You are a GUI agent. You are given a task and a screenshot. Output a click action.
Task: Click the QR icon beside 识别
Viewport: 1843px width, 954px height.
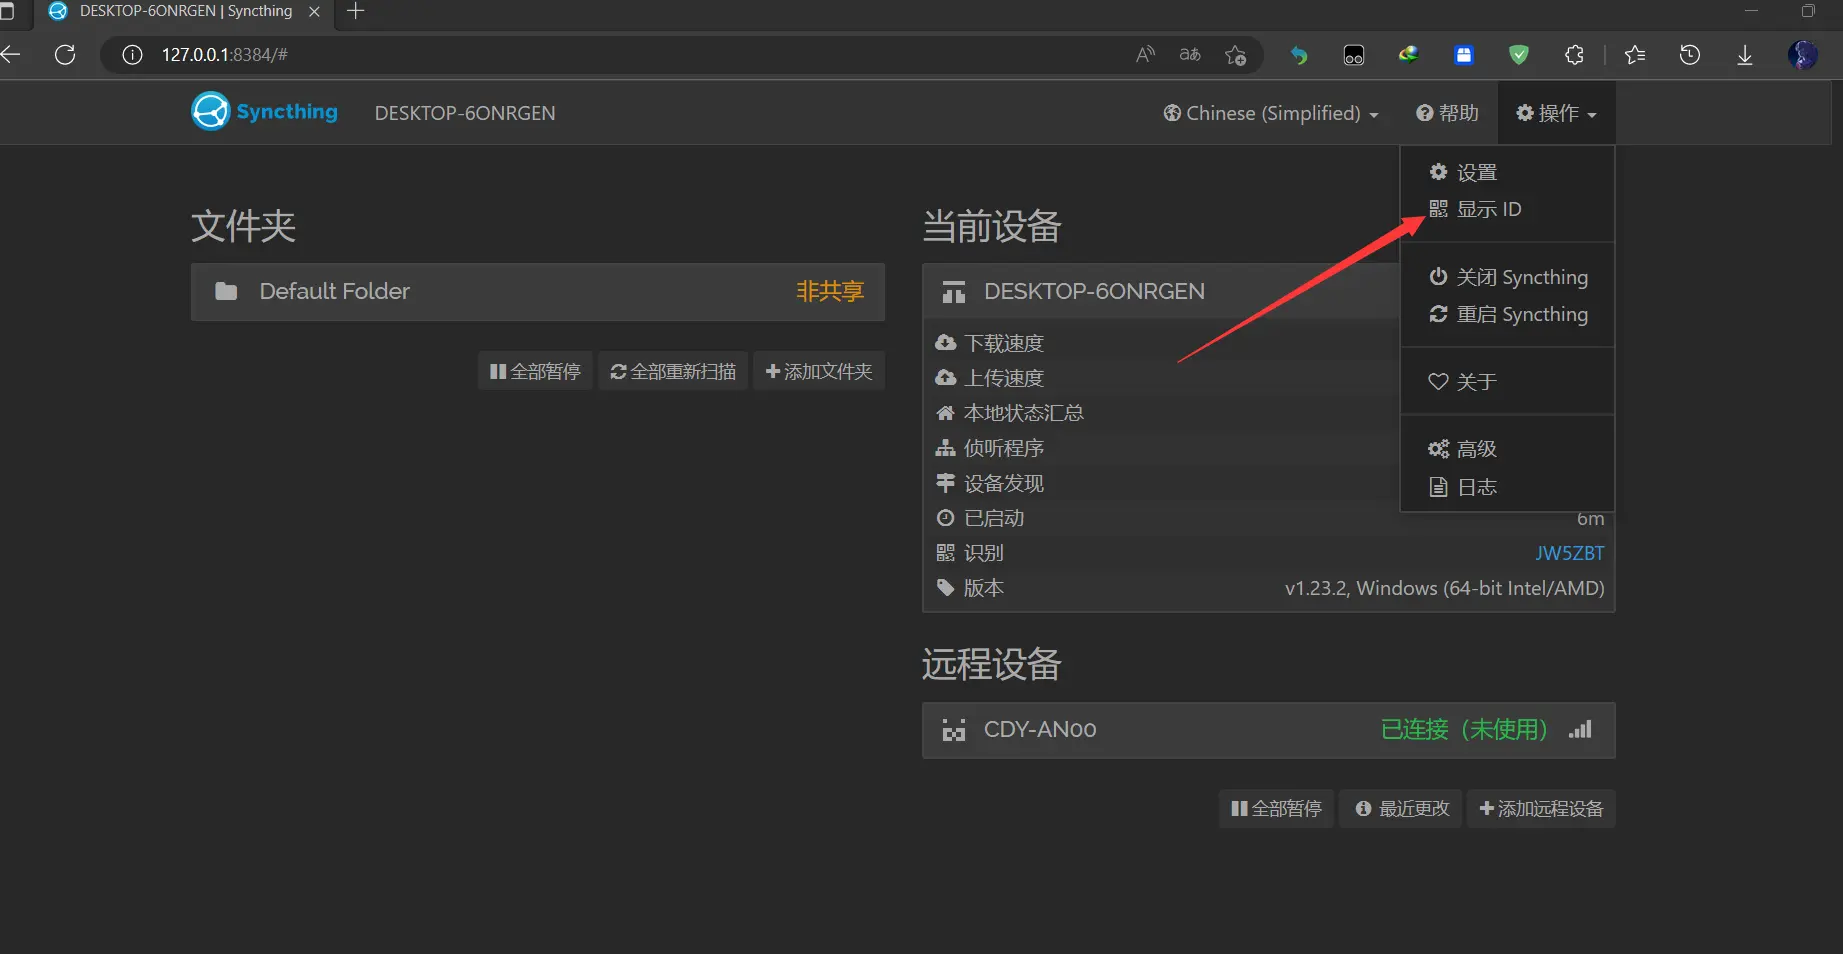945,553
